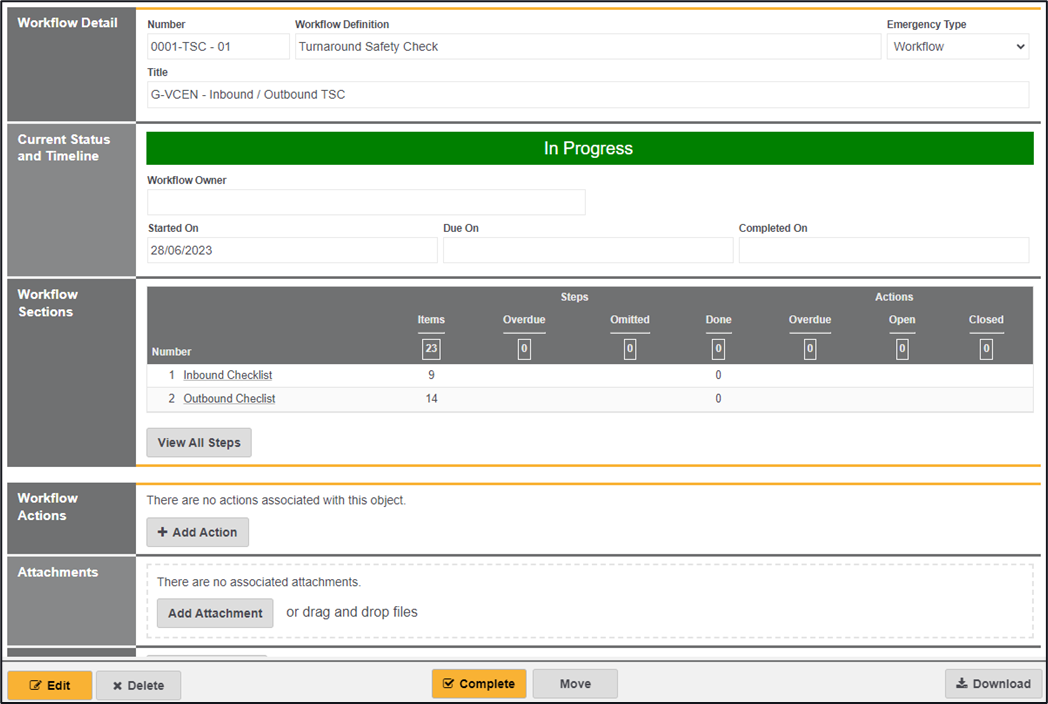1048x704 pixels.
Task: Open the Emergency Type dropdown
Action: 957,47
